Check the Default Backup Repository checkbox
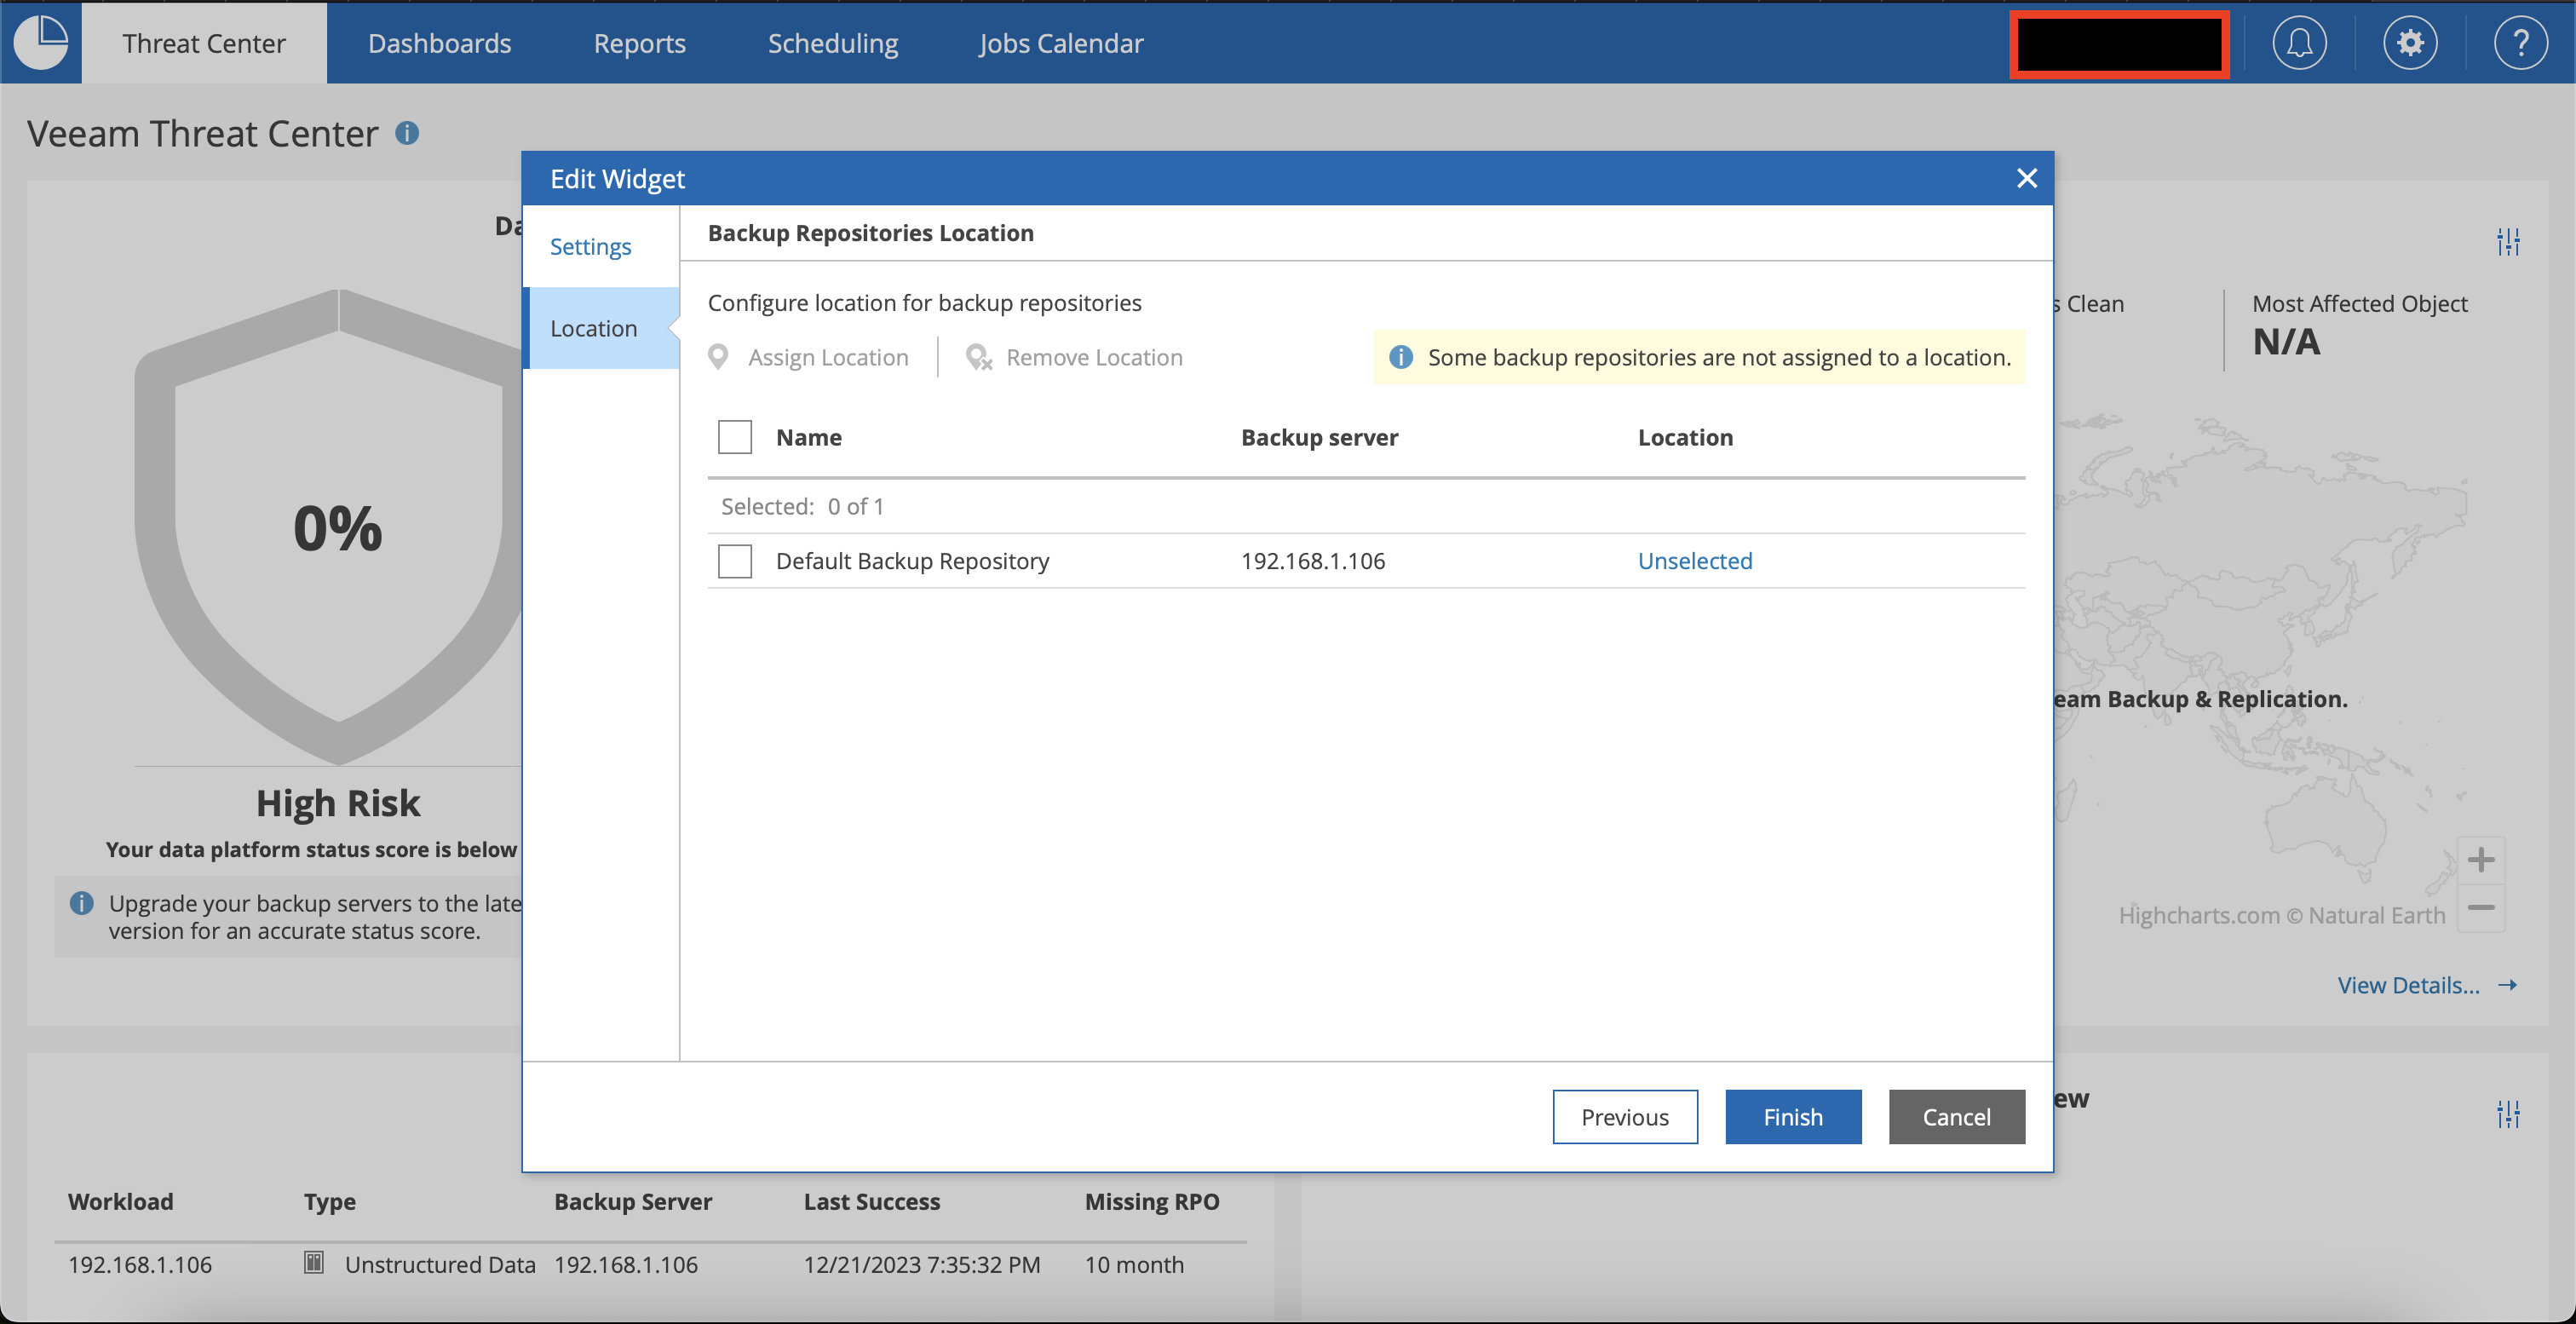Image resolution: width=2576 pixels, height=1324 pixels. [735, 561]
